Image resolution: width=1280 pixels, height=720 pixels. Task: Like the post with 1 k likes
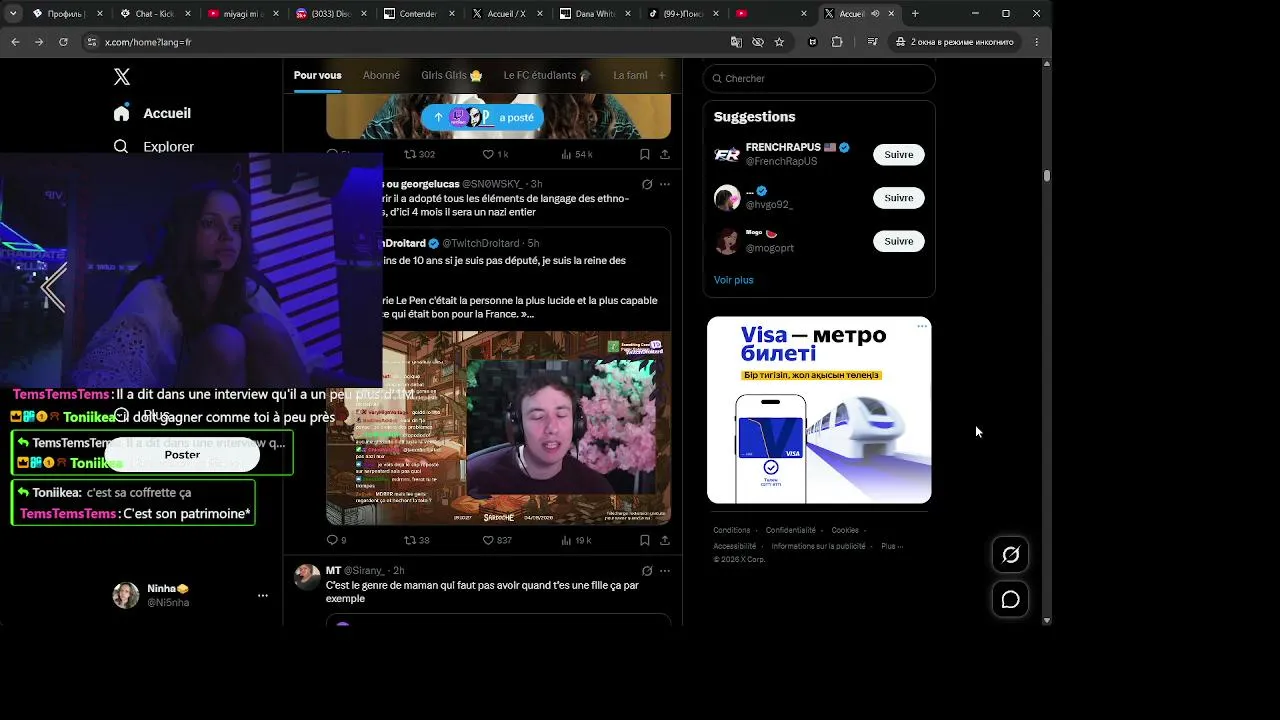pyautogui.click(x=496, y=154)
